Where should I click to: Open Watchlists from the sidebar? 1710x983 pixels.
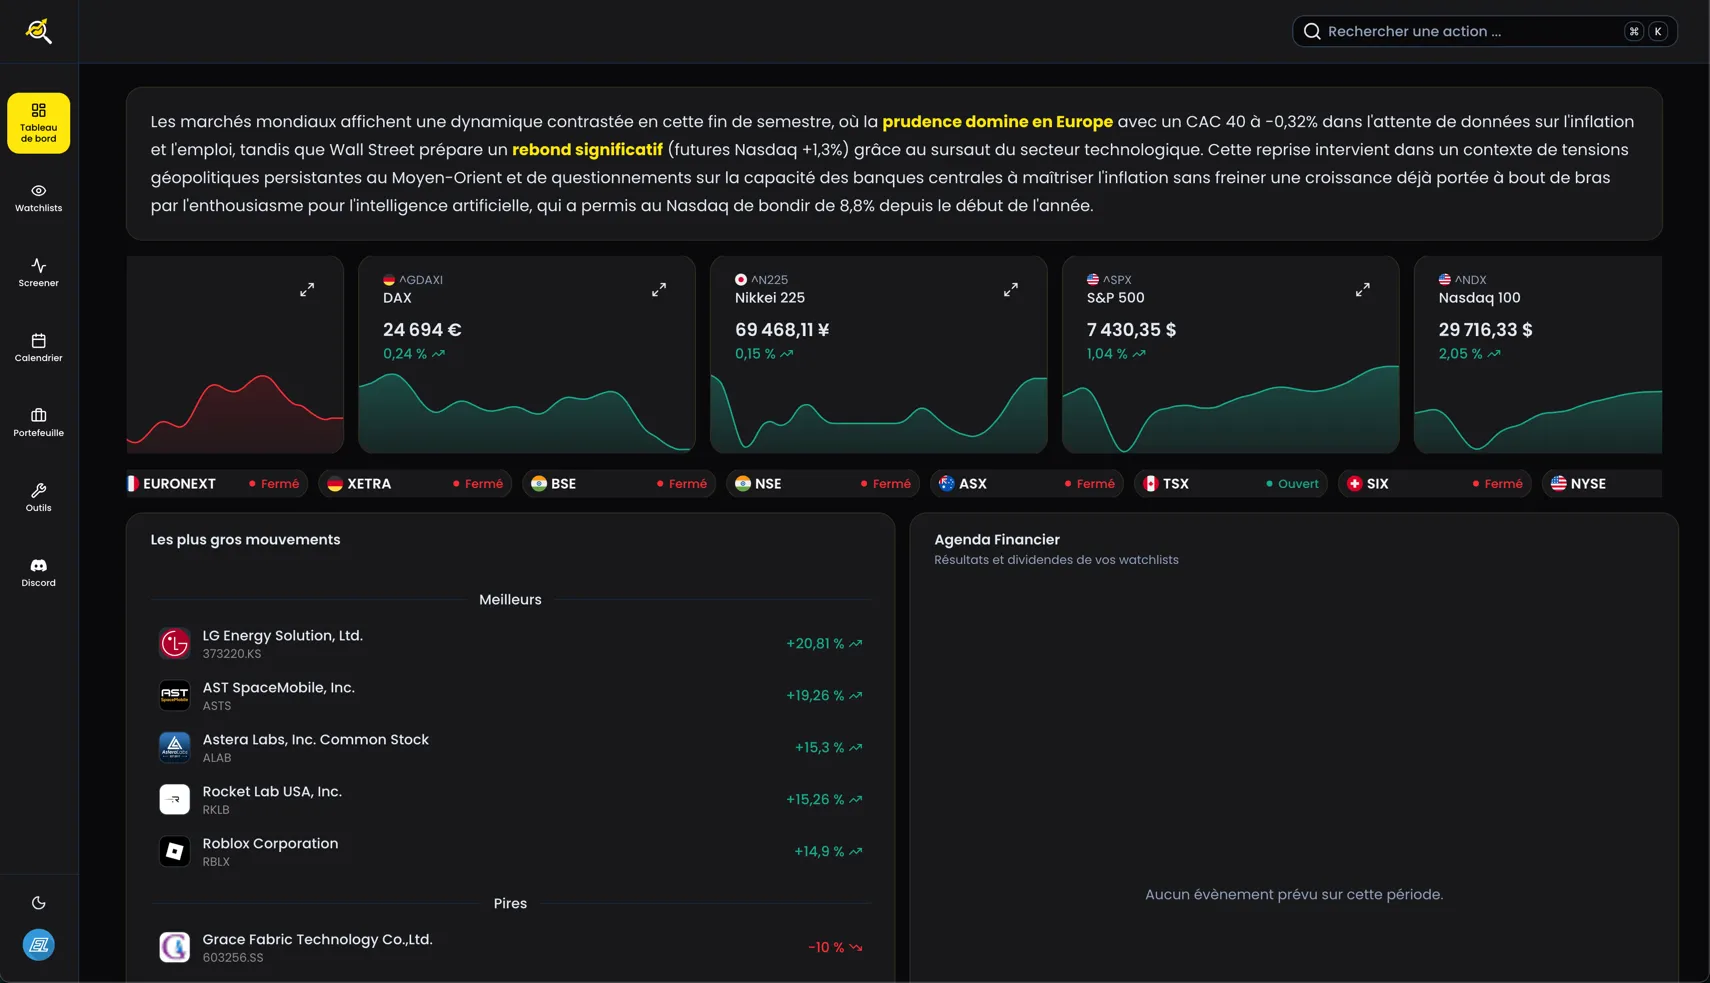pyautogui.click(x=38, y=198)
